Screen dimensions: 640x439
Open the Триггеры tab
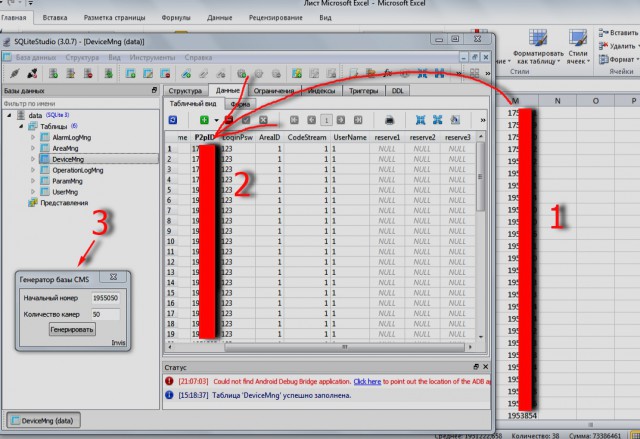(x=363, y=91)
